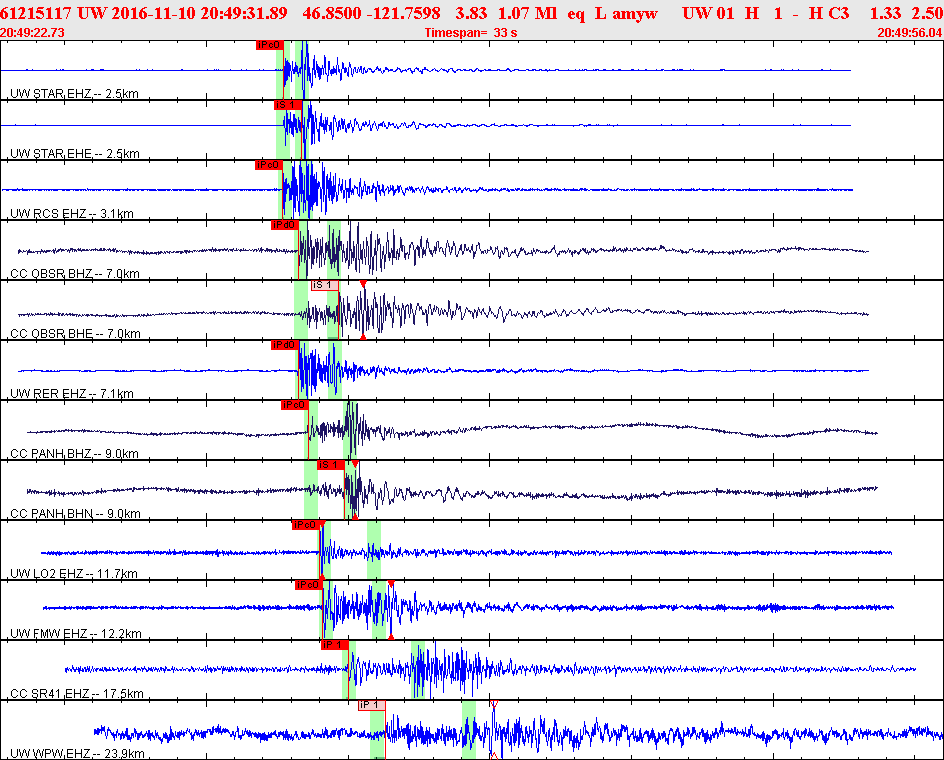944x760 pixels.
Task: Click the CC SR41 EHZ -- 17.5km label
Action: click(x=77, y=694)
